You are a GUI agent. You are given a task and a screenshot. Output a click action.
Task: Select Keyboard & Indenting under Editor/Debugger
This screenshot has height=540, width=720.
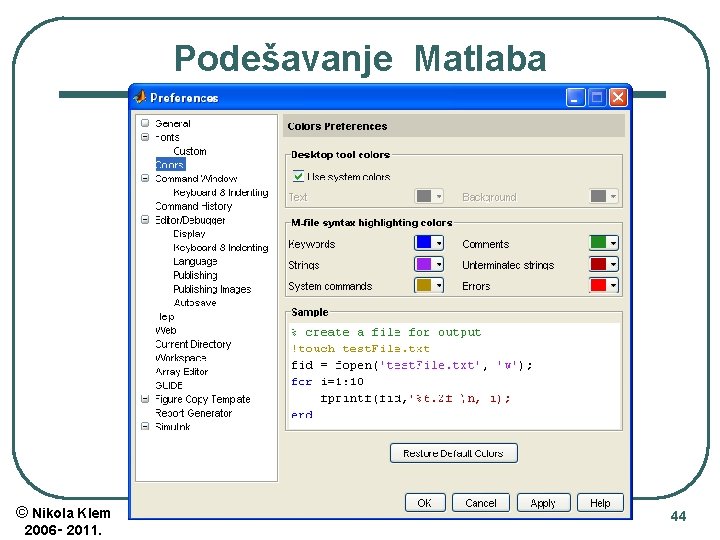click(x=221, y=248)
